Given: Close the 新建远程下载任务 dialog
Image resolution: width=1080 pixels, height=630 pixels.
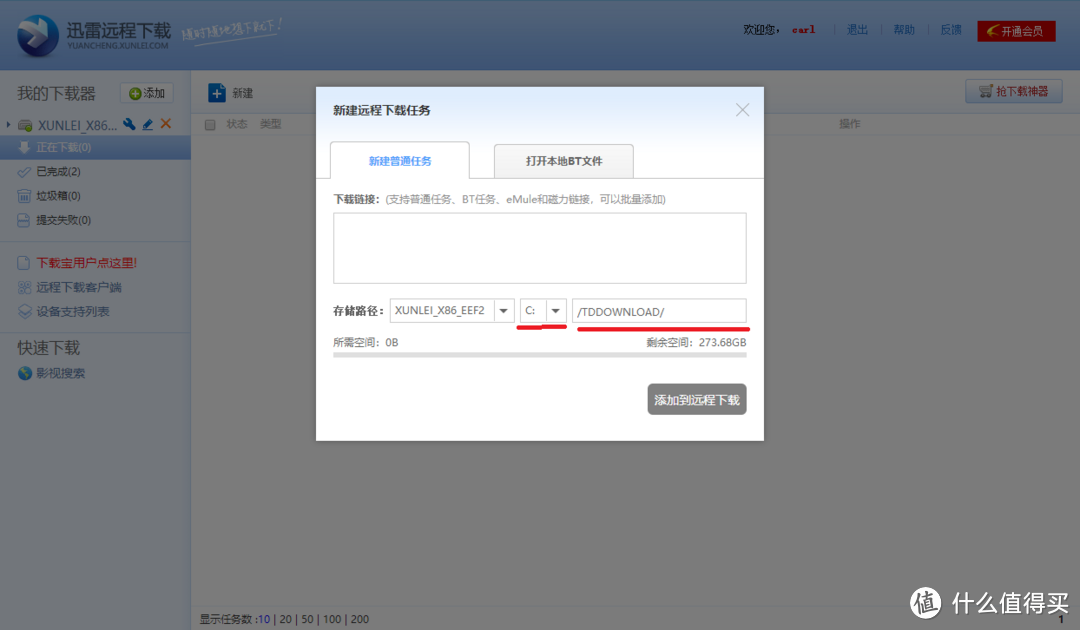Looking at the screenshot, I should tap(742, 110).
